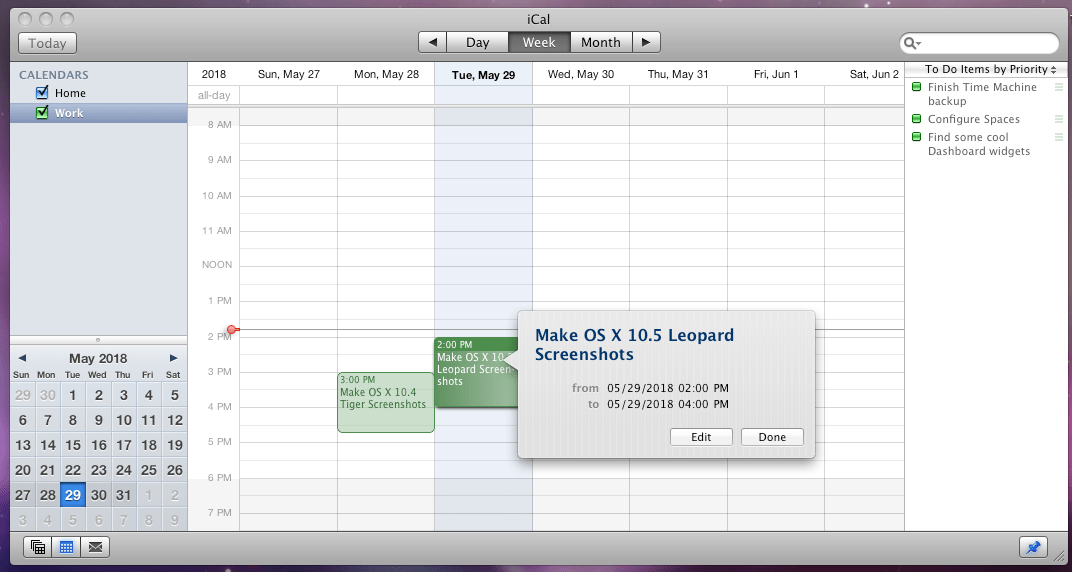Click the pushpin To Do toggle icon
1072x572 pixels.
[x=1033, y=547]
